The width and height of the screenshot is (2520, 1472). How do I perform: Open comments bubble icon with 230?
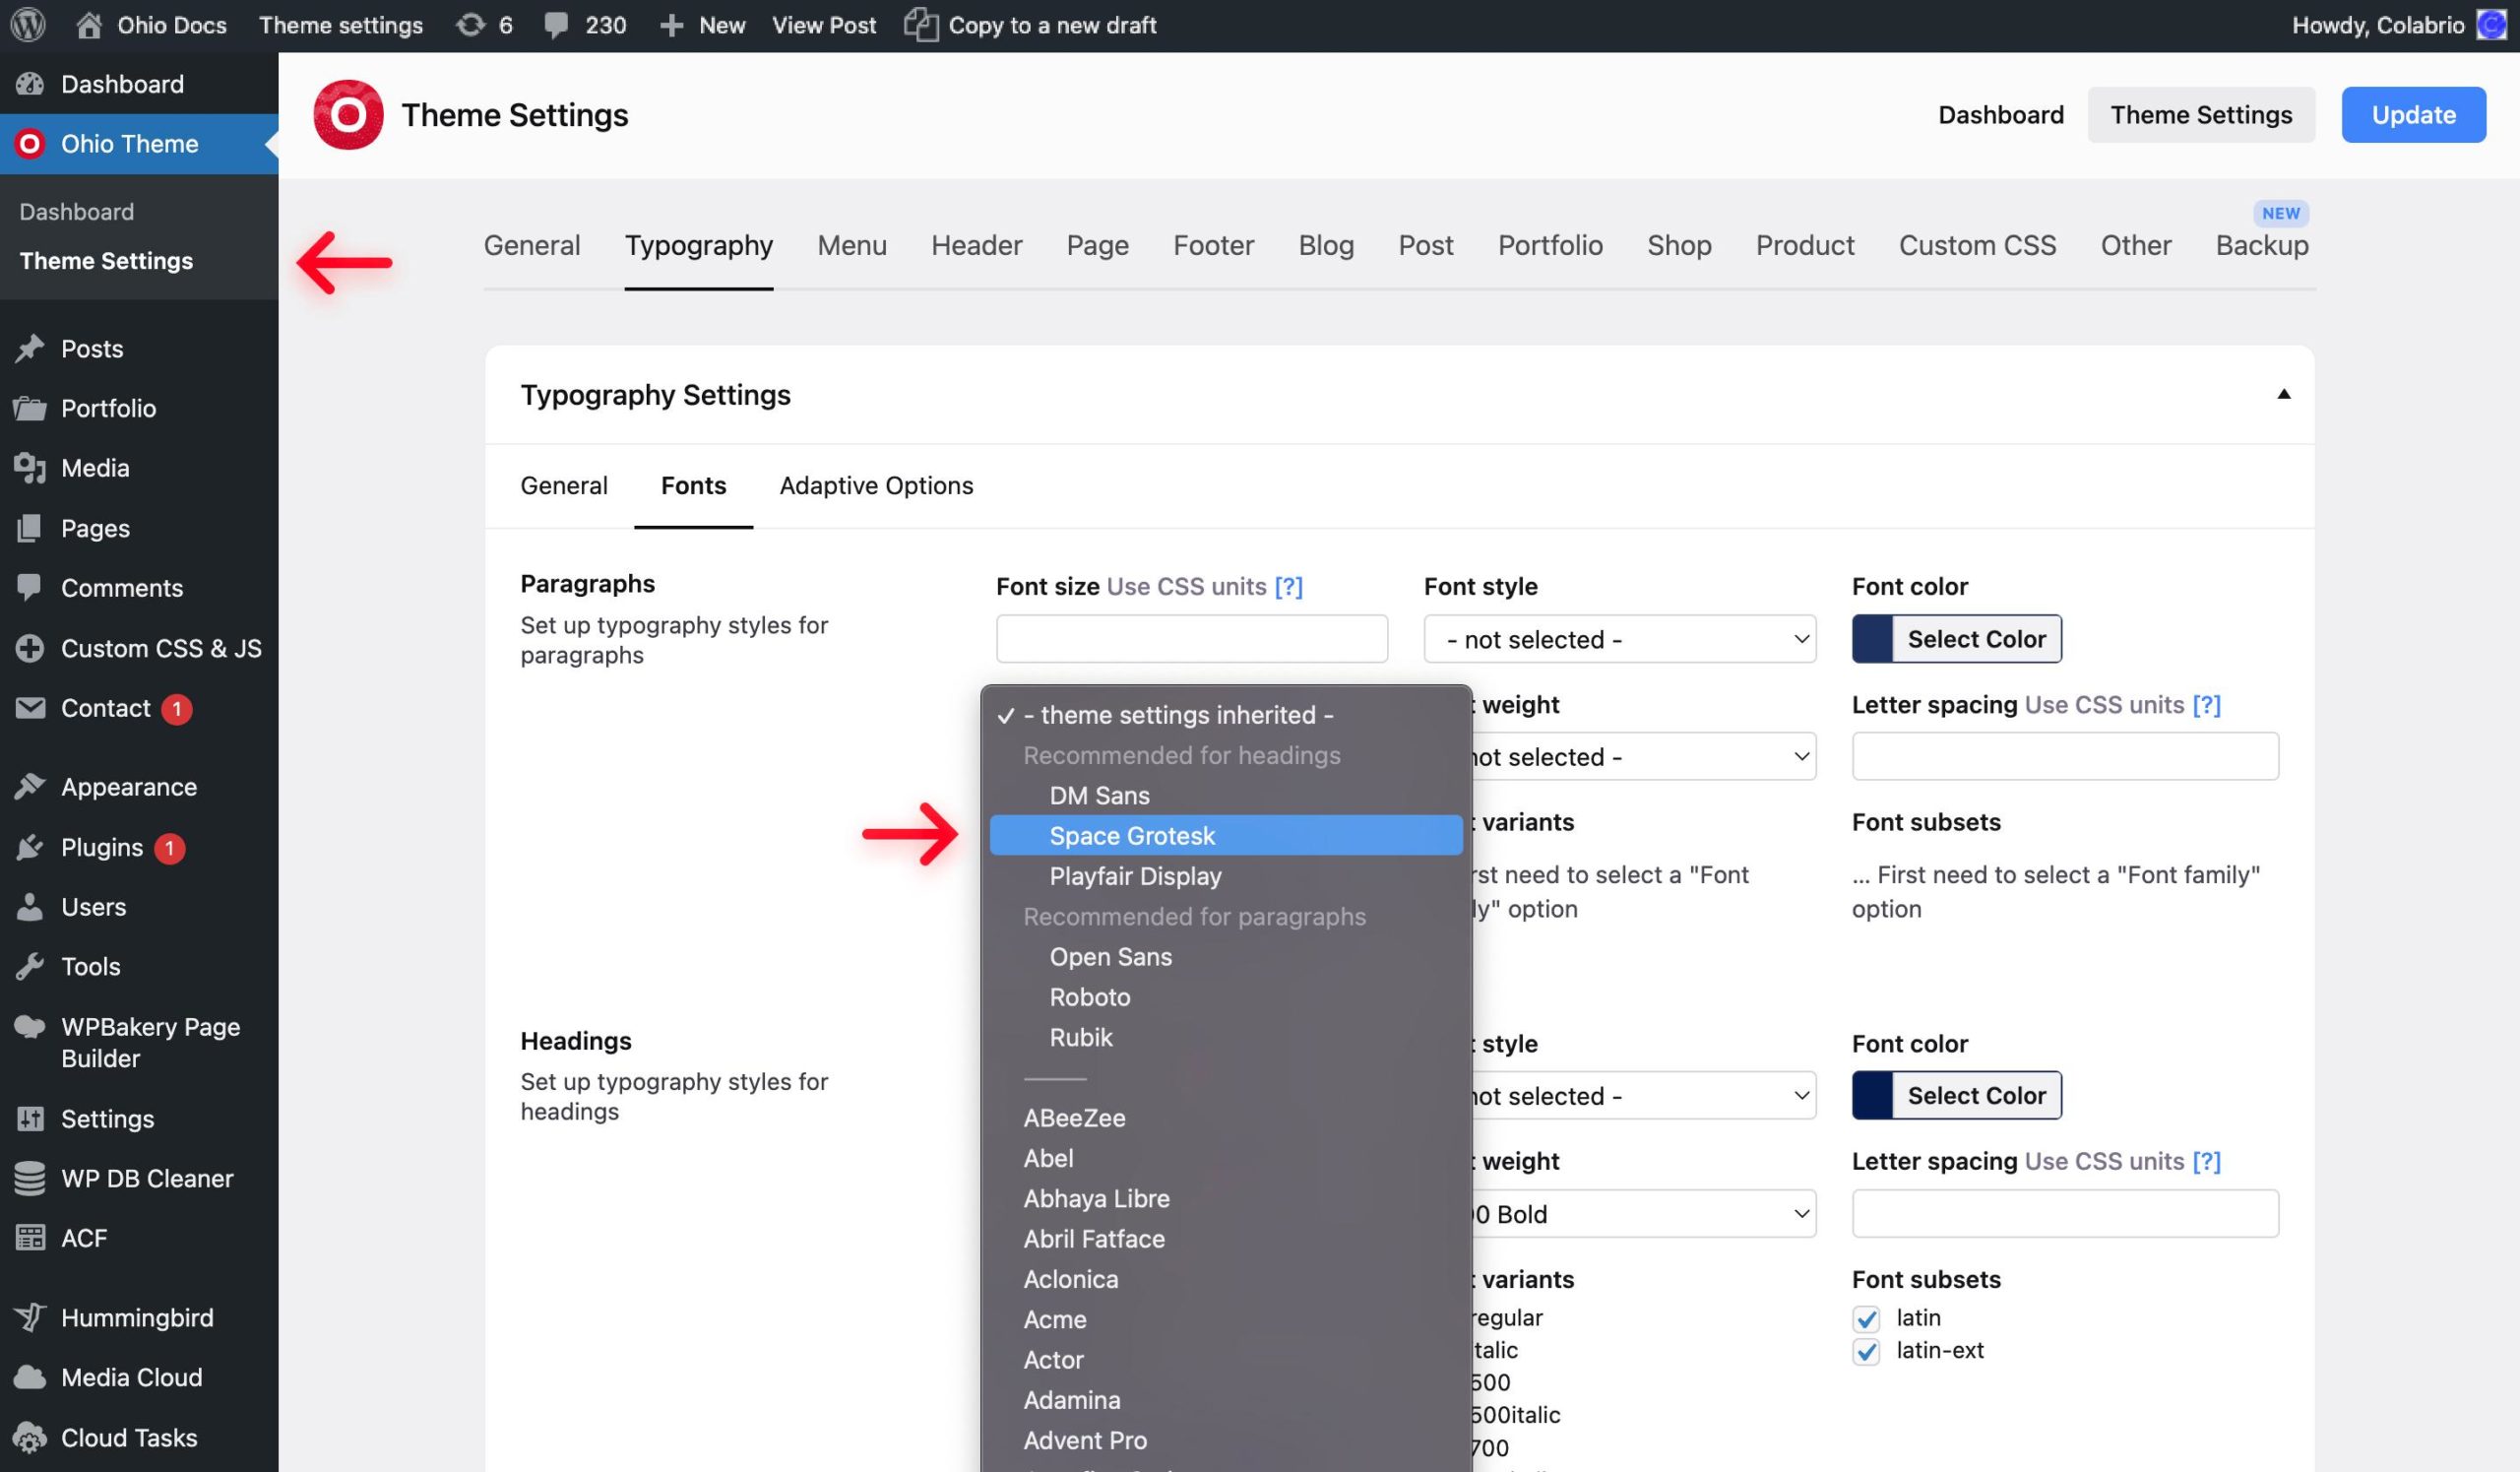pos(556,26)
